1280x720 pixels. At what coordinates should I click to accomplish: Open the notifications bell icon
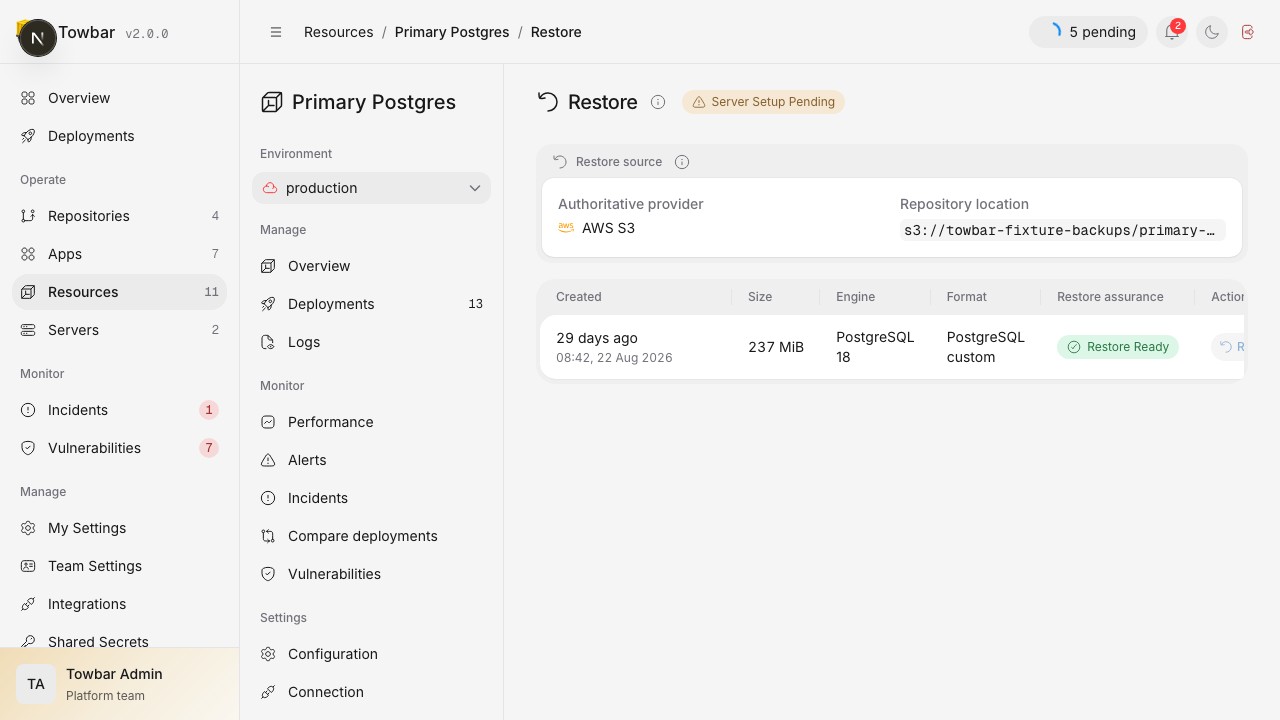click(x=1171, y=32)
